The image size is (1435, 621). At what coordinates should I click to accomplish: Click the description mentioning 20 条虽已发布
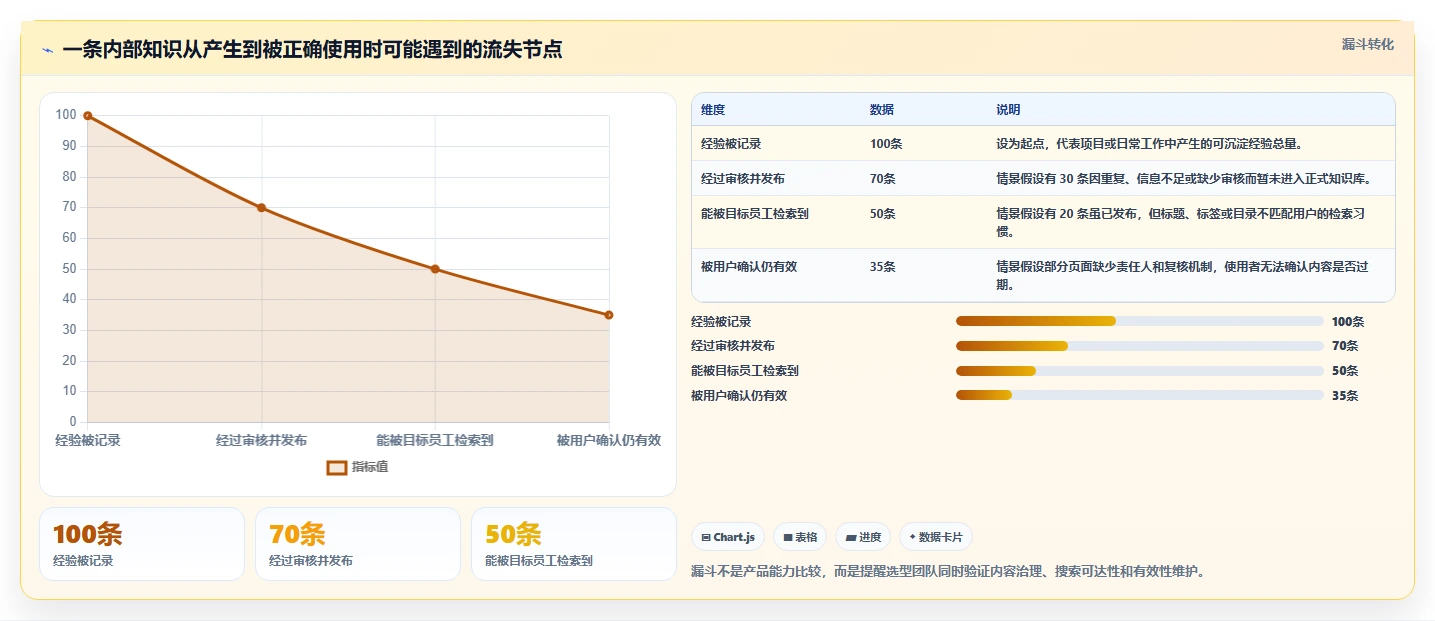tap(1182, 223)
